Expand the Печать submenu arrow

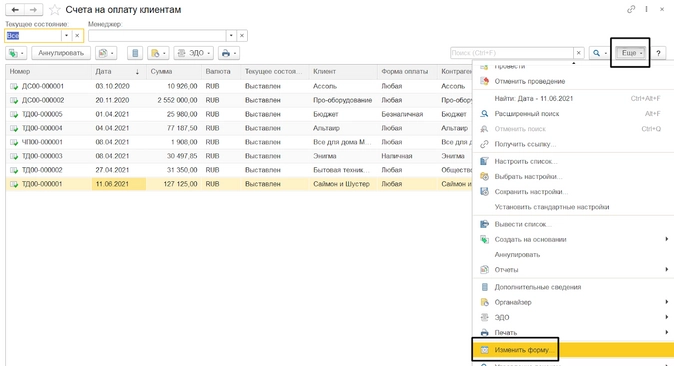[666, 332]
